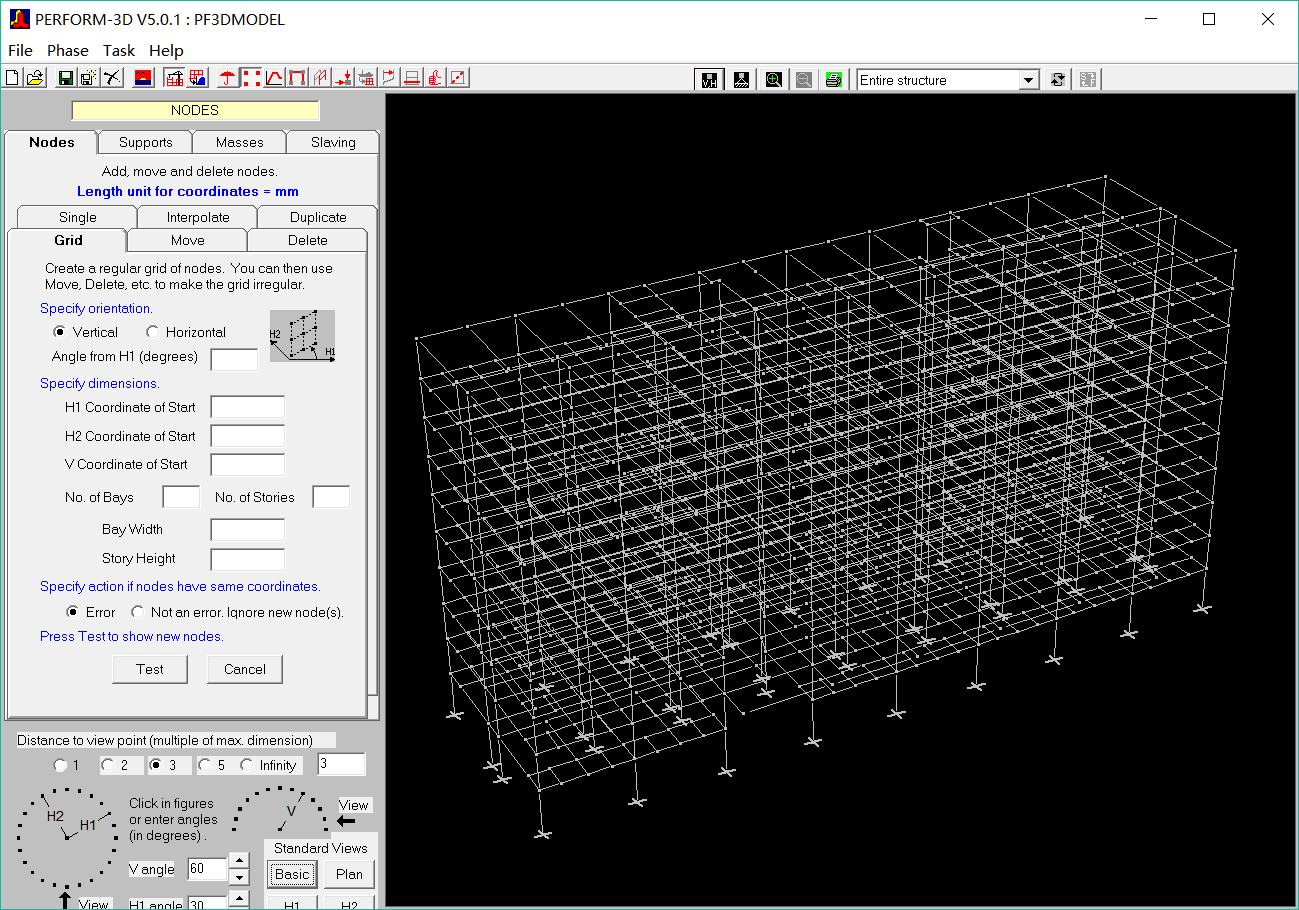Select Horizontal grid orientation
Image resolution: width=1299 pixels, height=910 pixels.
click(152, 332)
